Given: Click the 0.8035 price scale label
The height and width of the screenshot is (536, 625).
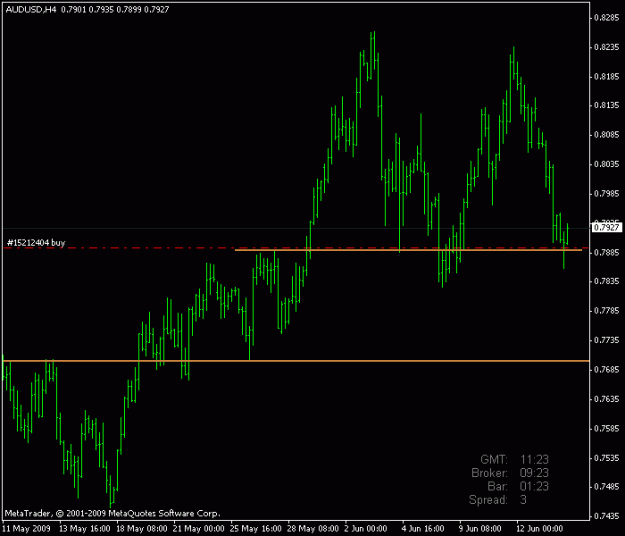Looking at the screenshot, I should point(607,164).
